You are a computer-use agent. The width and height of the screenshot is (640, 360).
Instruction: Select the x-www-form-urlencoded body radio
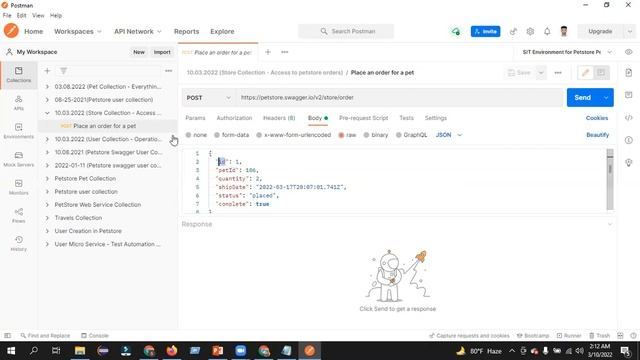[259, 135]
